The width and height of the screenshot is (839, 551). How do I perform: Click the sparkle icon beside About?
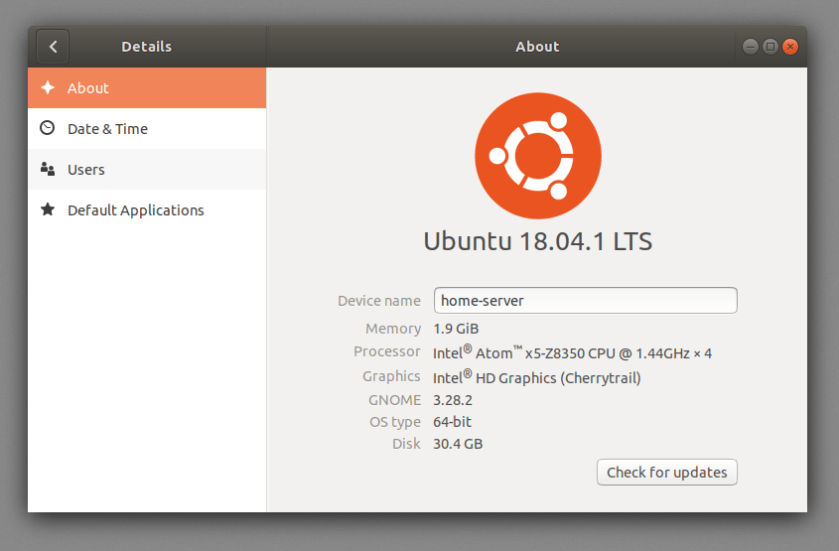tap(47, 88)
